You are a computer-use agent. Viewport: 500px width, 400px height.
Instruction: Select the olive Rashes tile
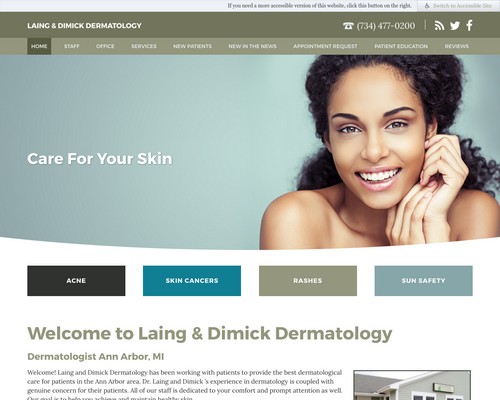coord(308,281)
